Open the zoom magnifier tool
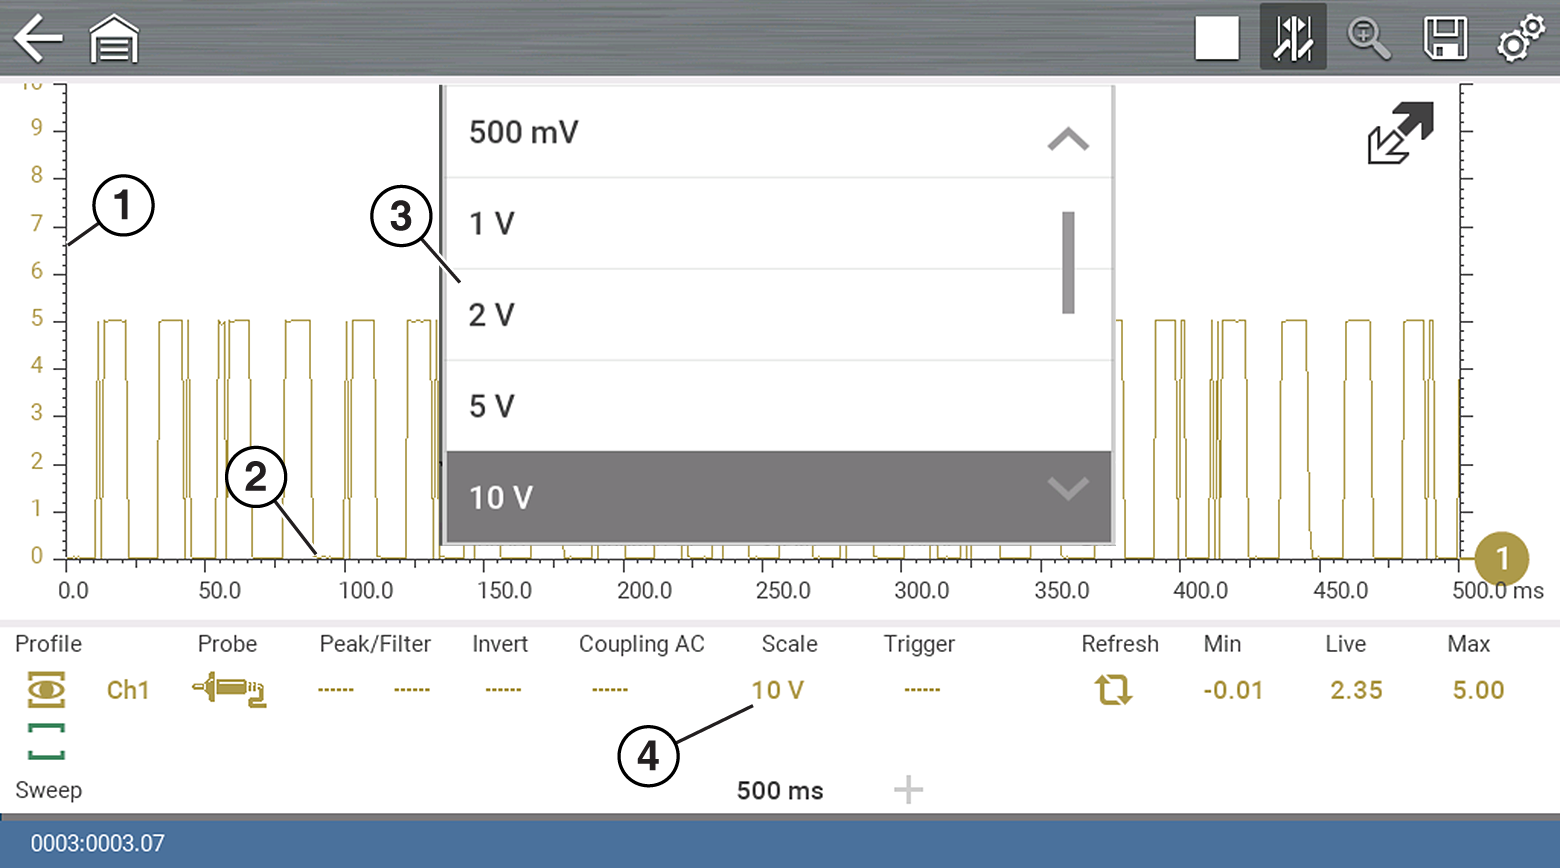Image resolution: width=1560 pixels, height=868 pixels. coord(1368,40)
